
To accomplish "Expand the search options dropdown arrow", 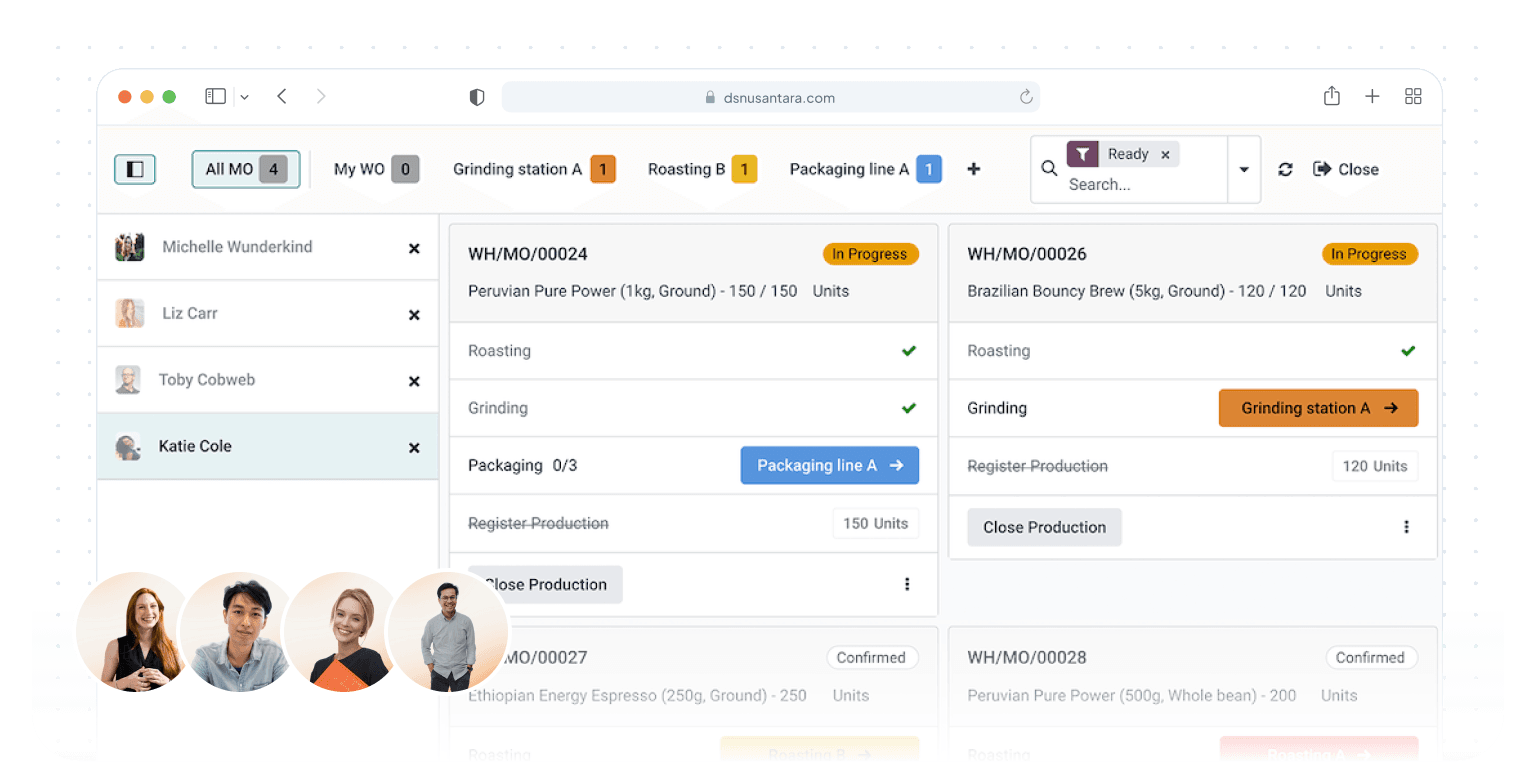I will click(1244, 169).
